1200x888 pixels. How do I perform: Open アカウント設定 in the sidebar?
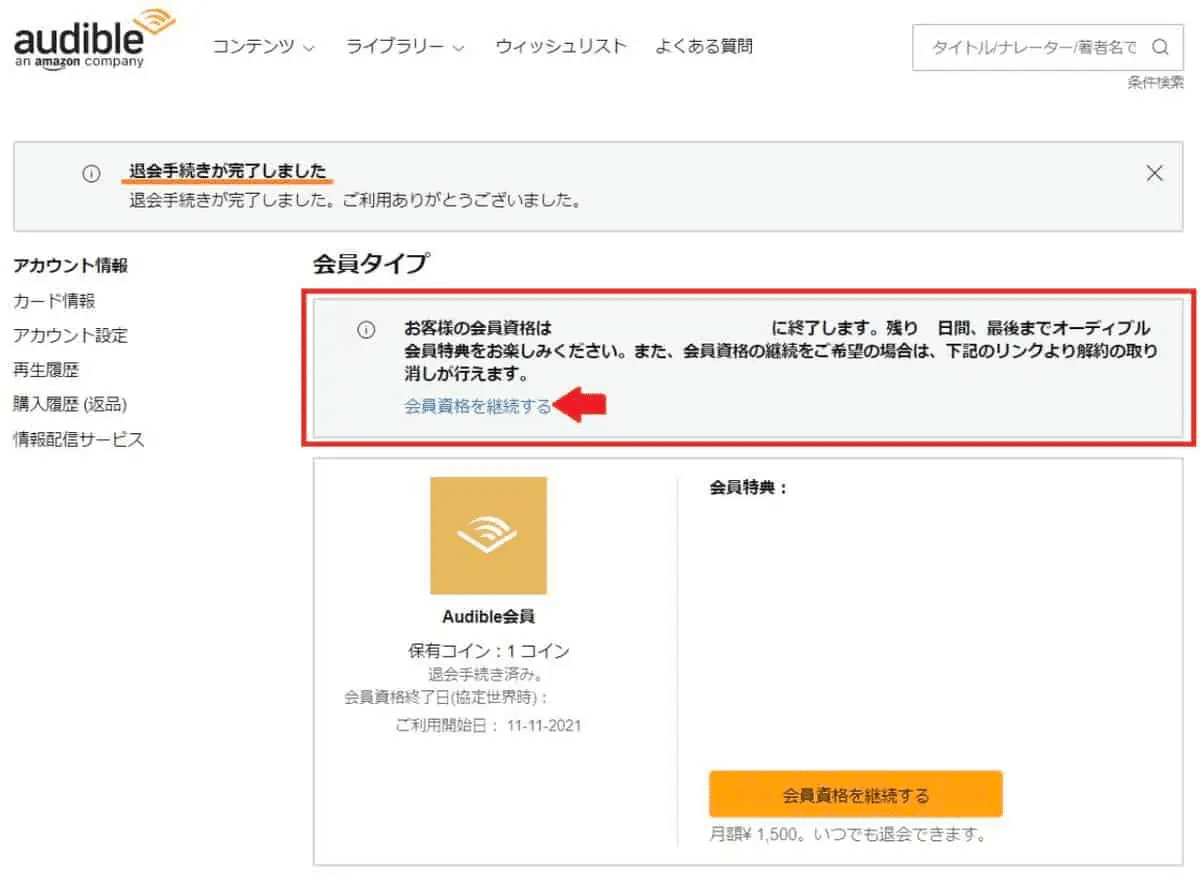[70, 335]
